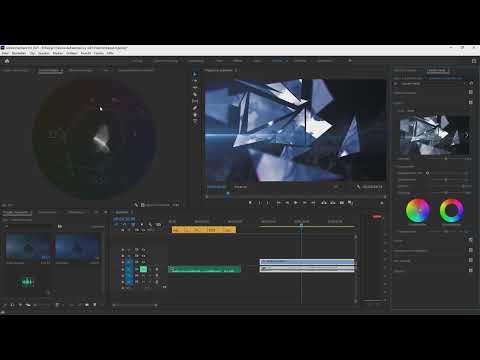
Task: Toggle the active green audio track mute button
Action: pos(143,269)
